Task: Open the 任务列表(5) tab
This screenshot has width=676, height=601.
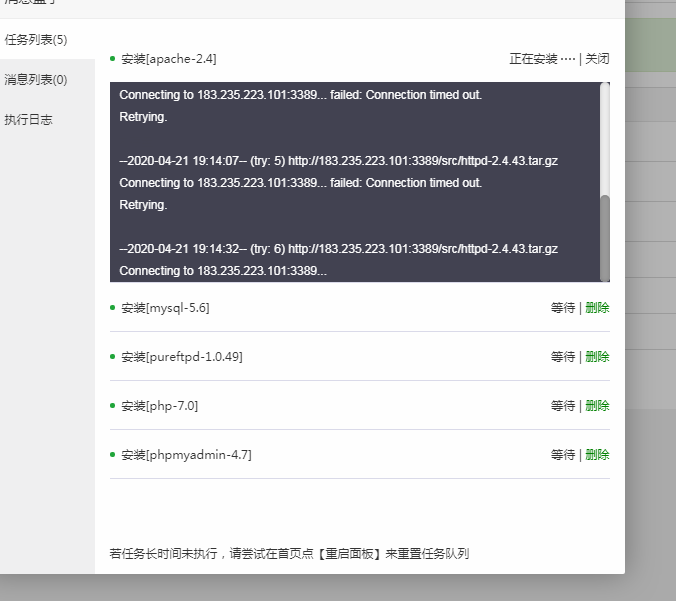Action: (x=36, y=40)
